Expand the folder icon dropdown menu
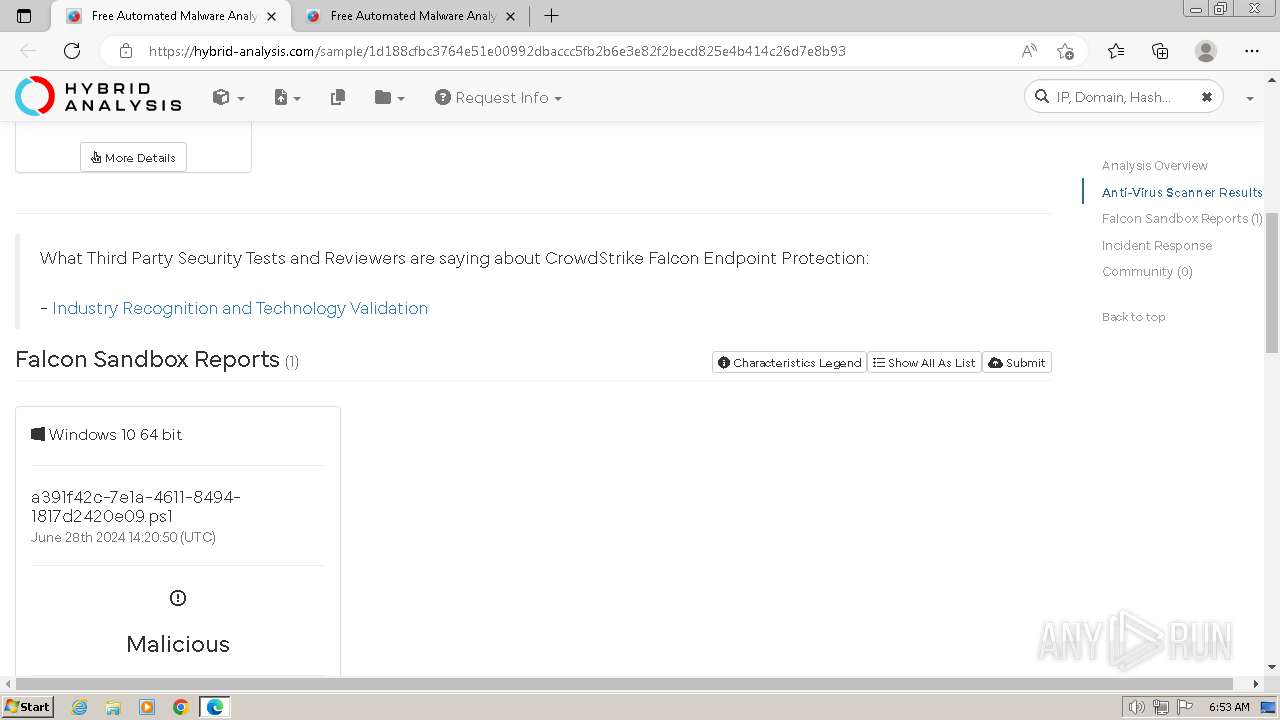This screenshot has width=1280, height=720. [389, 97]
